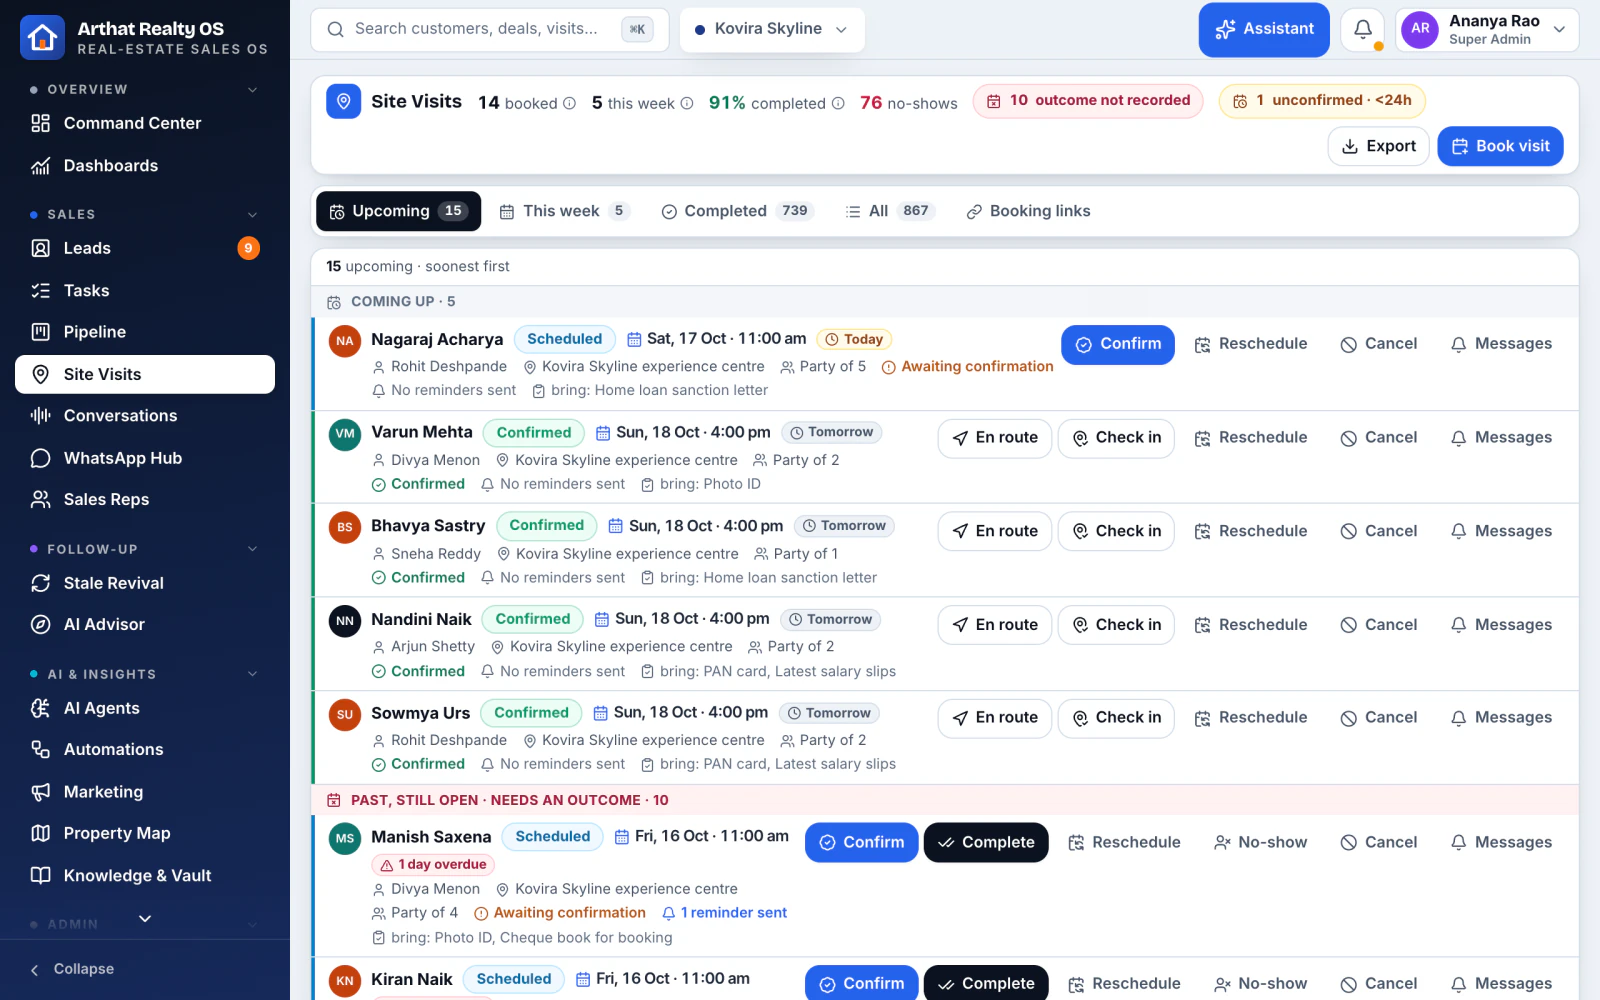Collapse the Sales sidebar section
This screenshot has height=1000, width=1600.
[x=253, y=215]
